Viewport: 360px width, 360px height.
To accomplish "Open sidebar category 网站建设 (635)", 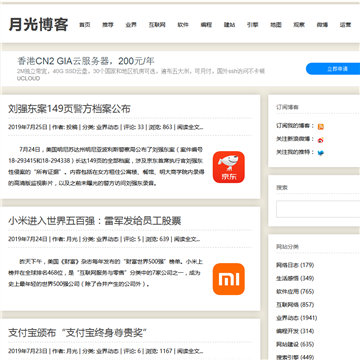I will [x=295, y=344].
